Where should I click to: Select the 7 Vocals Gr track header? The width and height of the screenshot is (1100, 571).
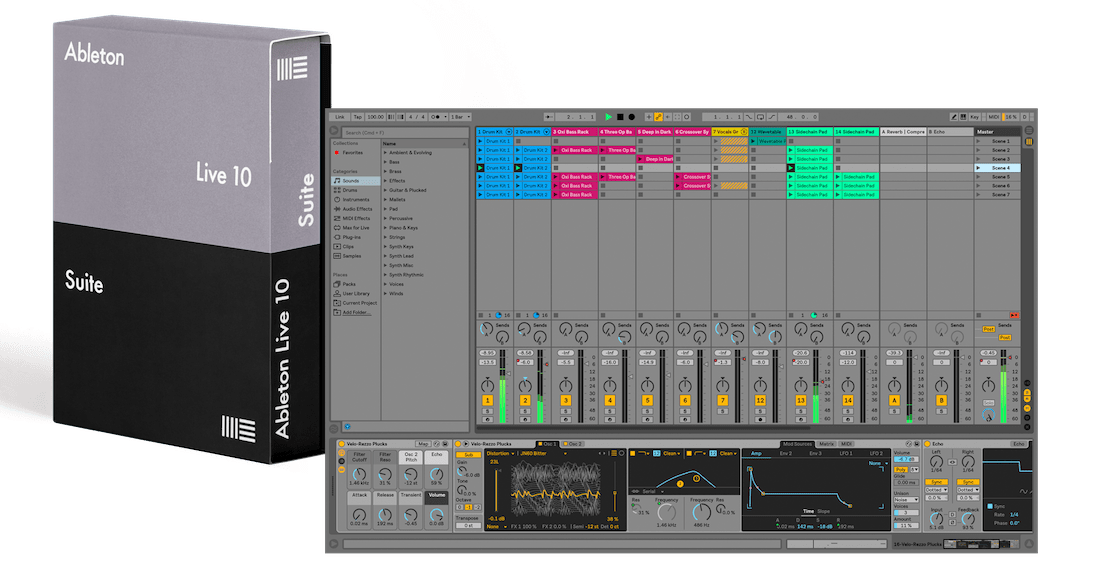tap(730, 132)
